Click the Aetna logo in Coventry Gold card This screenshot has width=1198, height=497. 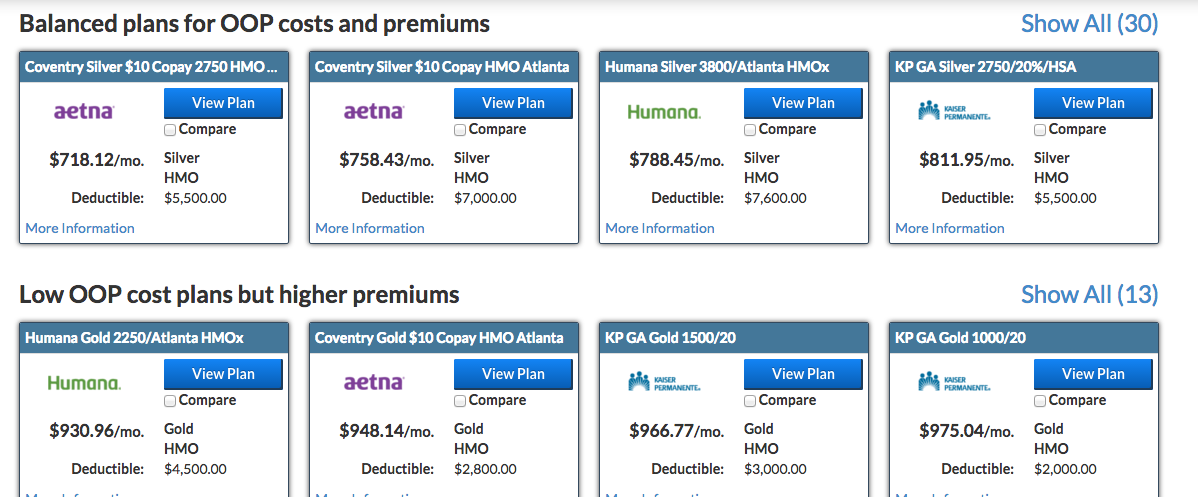click(374, 382)
